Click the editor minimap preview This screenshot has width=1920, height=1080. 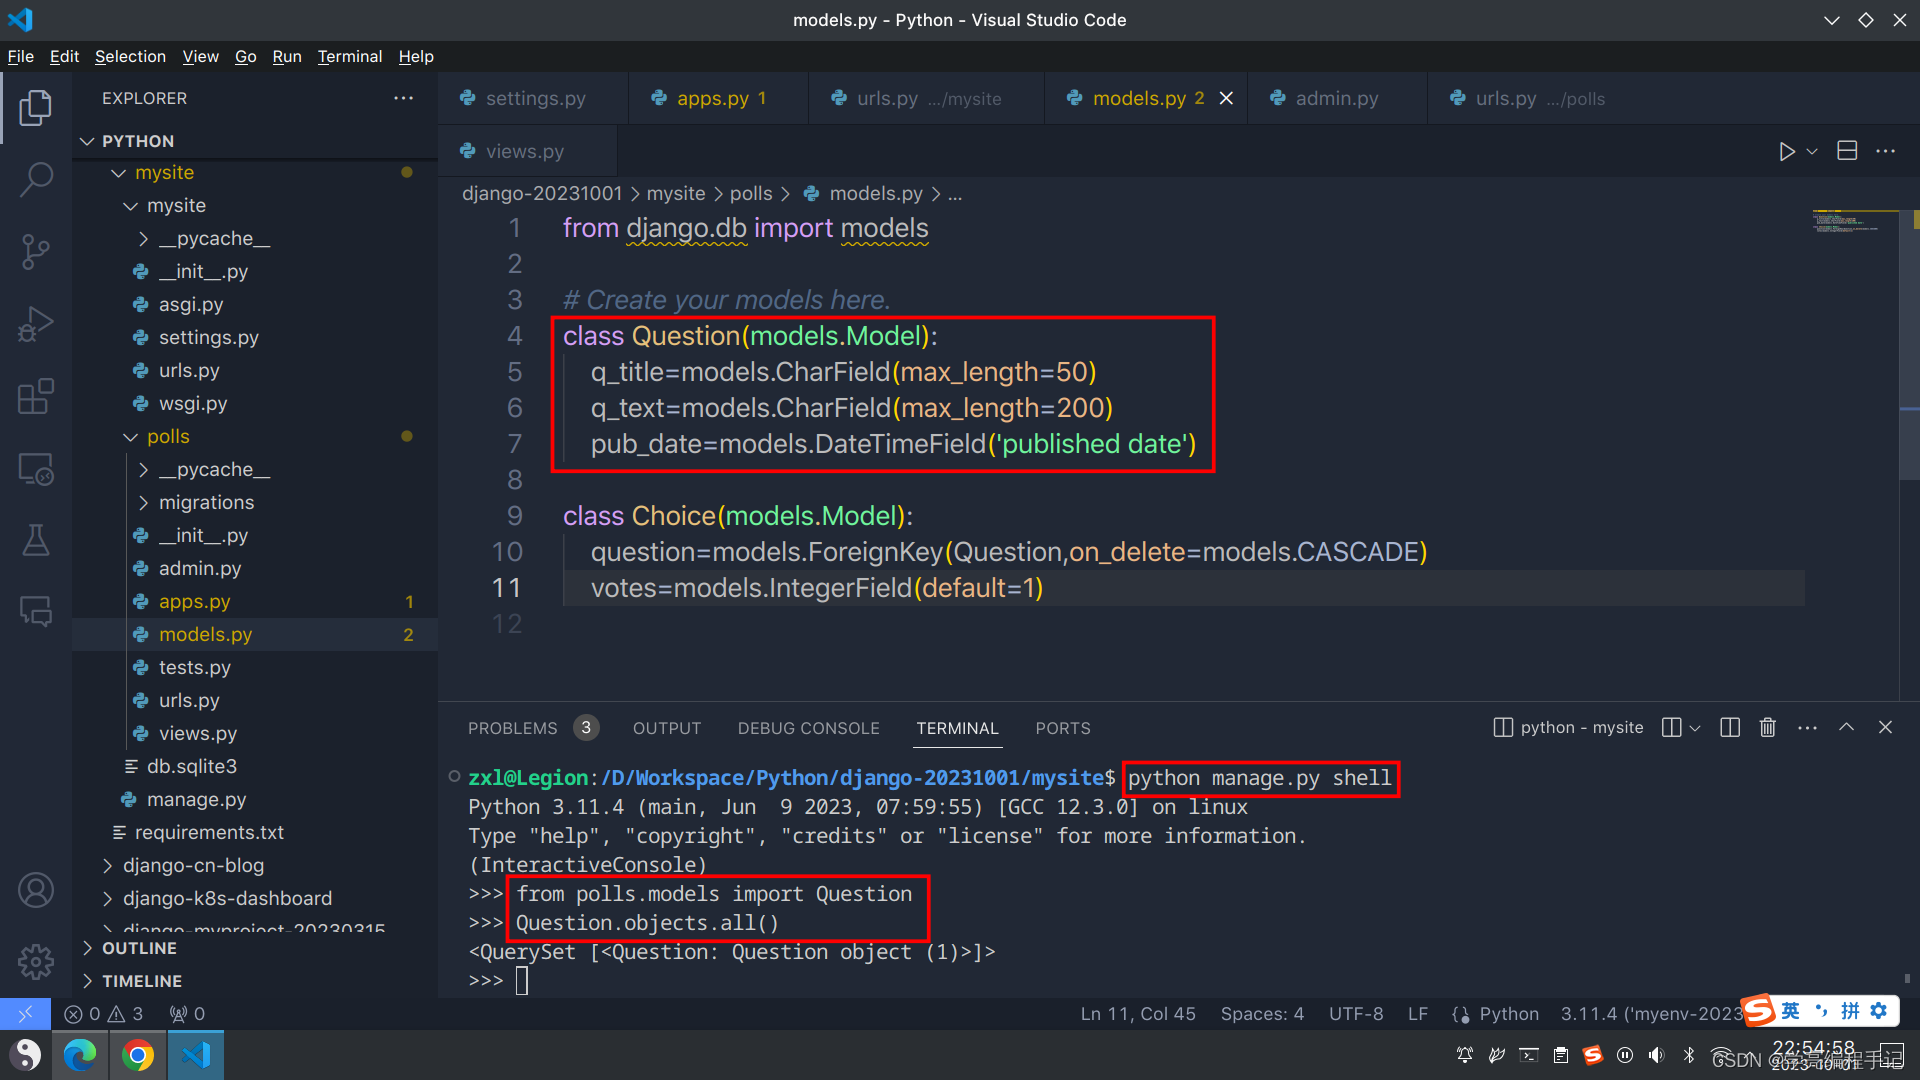pos(1854,222)
